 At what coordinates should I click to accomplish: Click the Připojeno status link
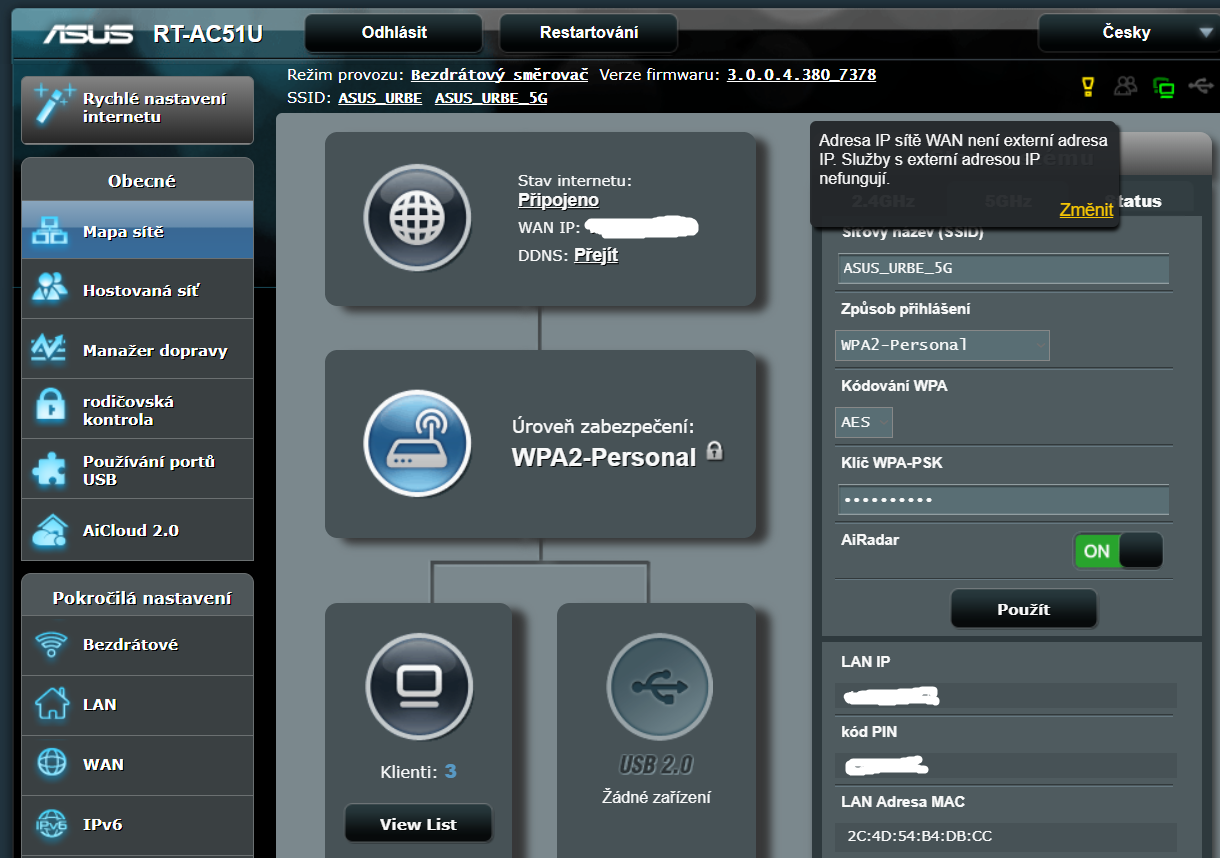click(558, 201)
